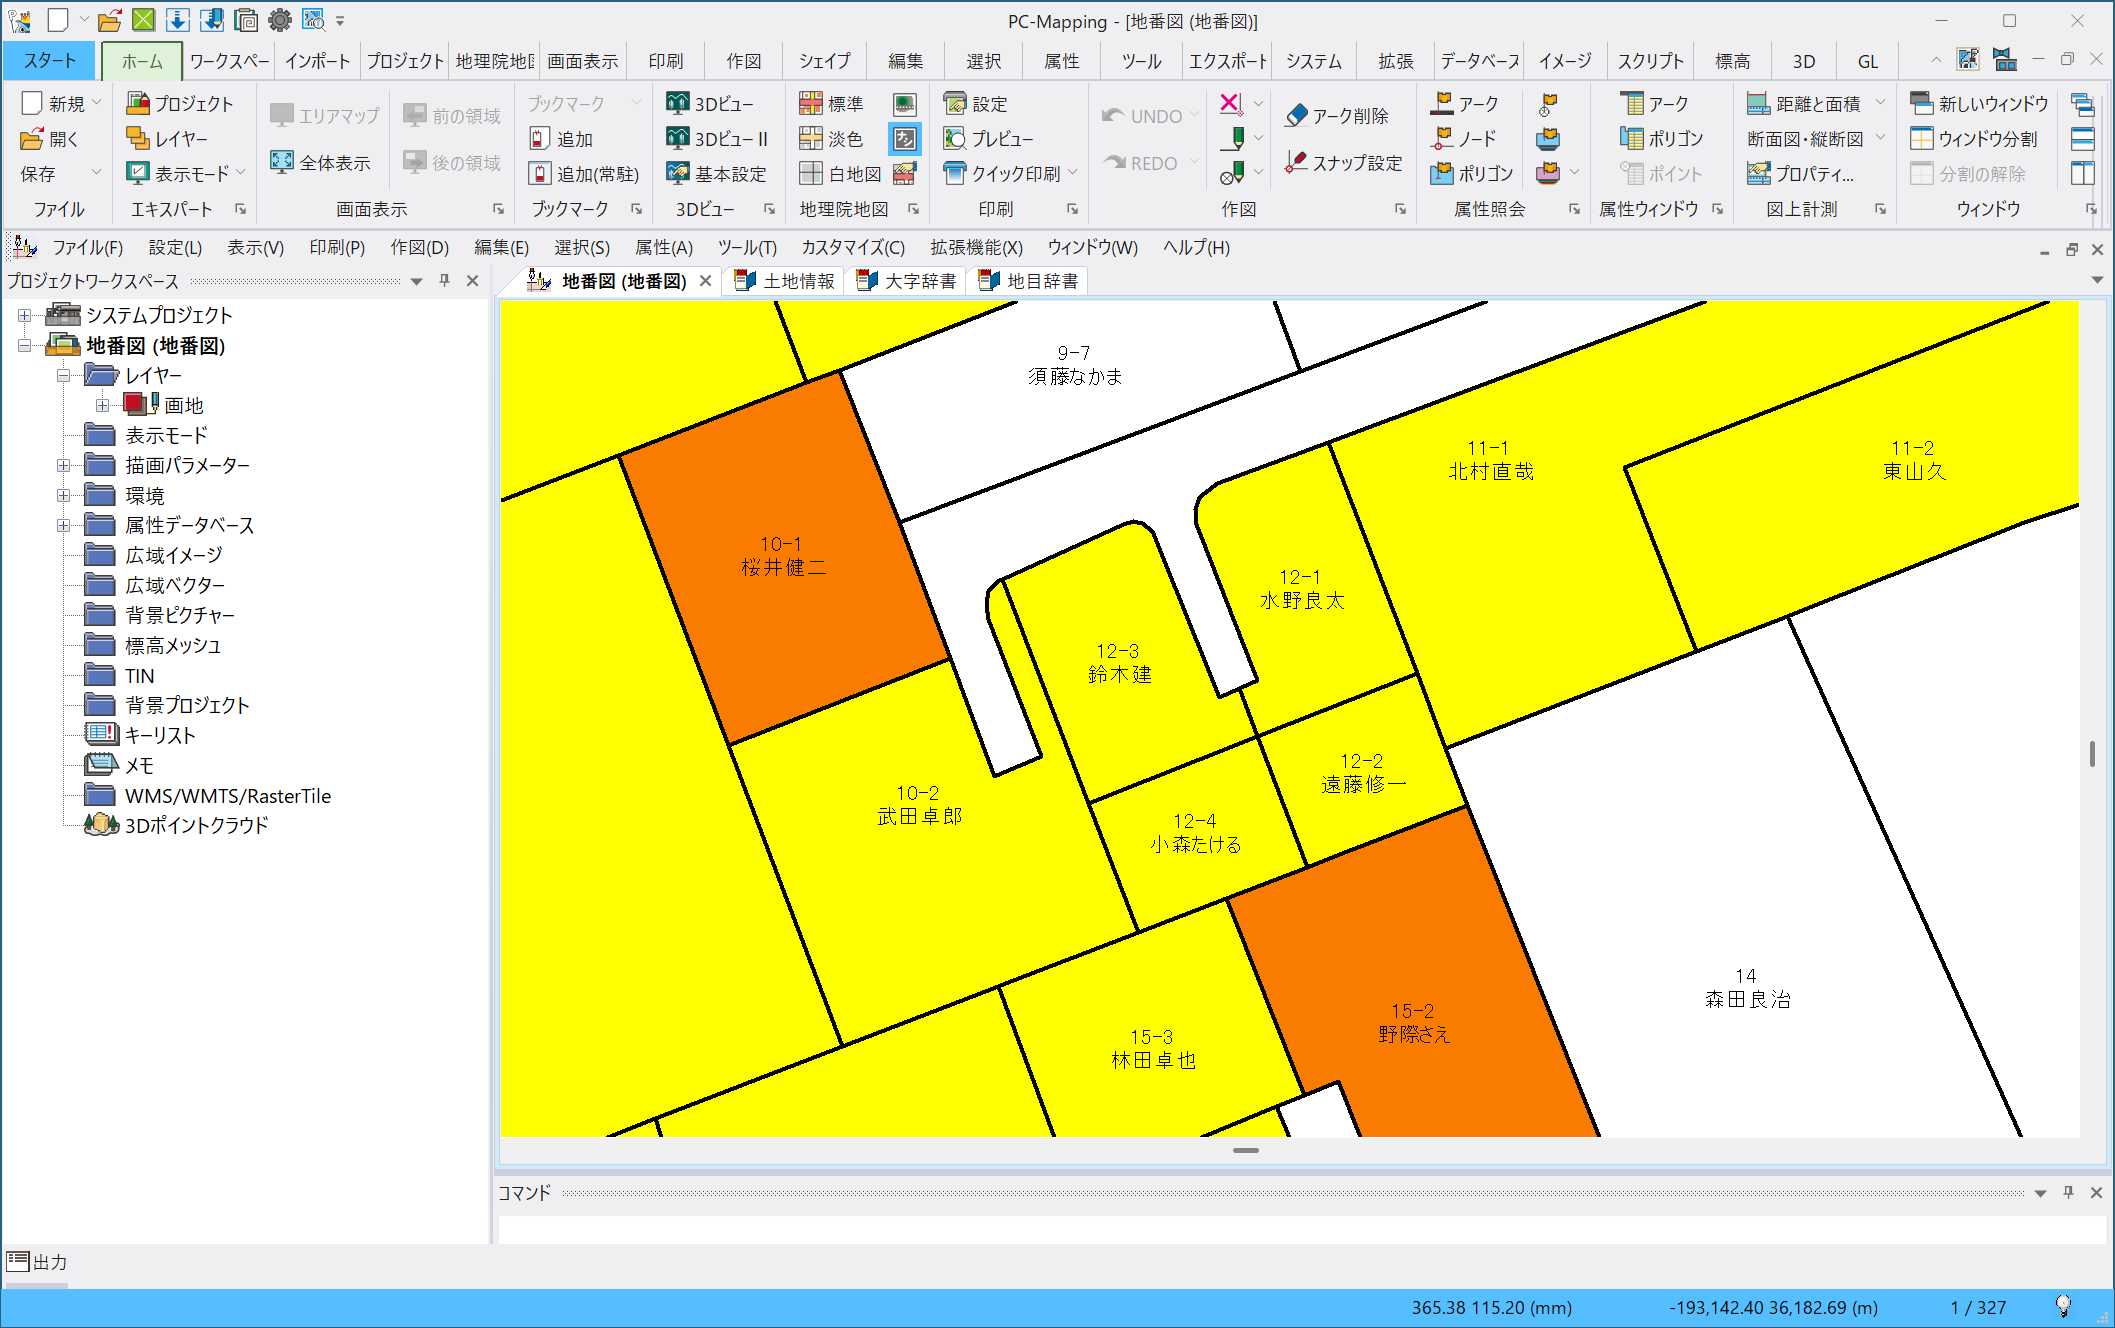Click the Full View display icon
The height and width of the screenshot is (1328, 2115).
pos(282,162)
